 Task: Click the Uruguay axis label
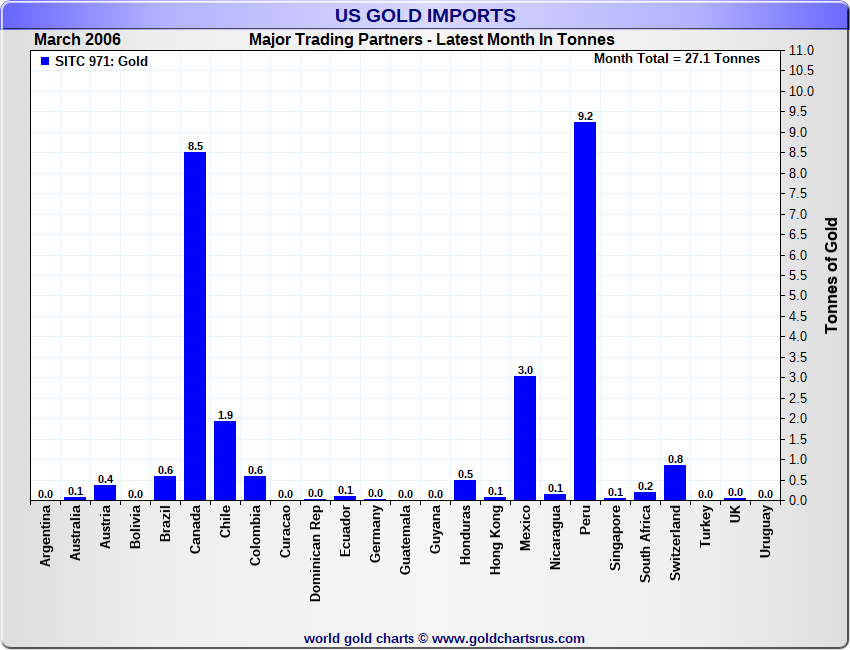pos(765,531)
